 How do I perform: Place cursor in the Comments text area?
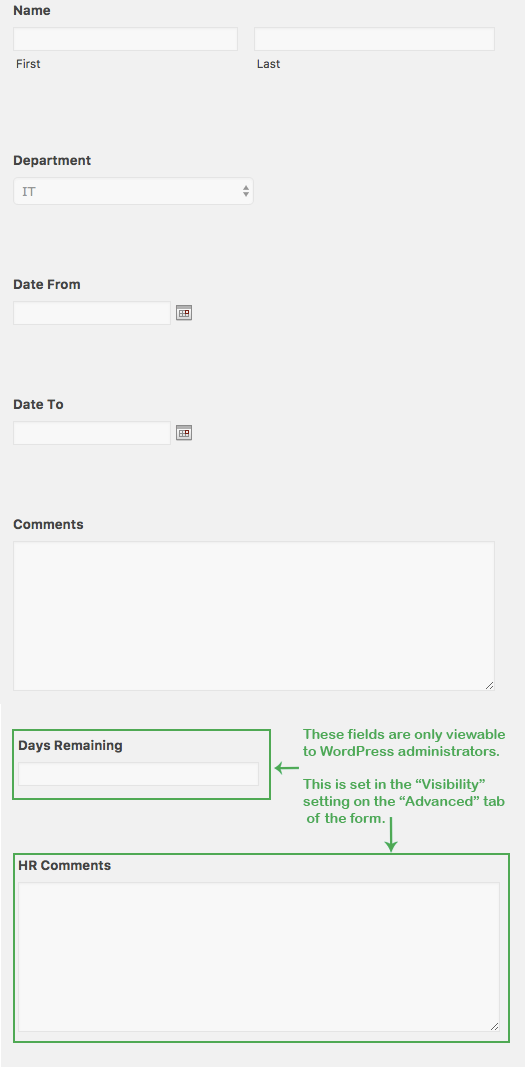tap(254, 616)
